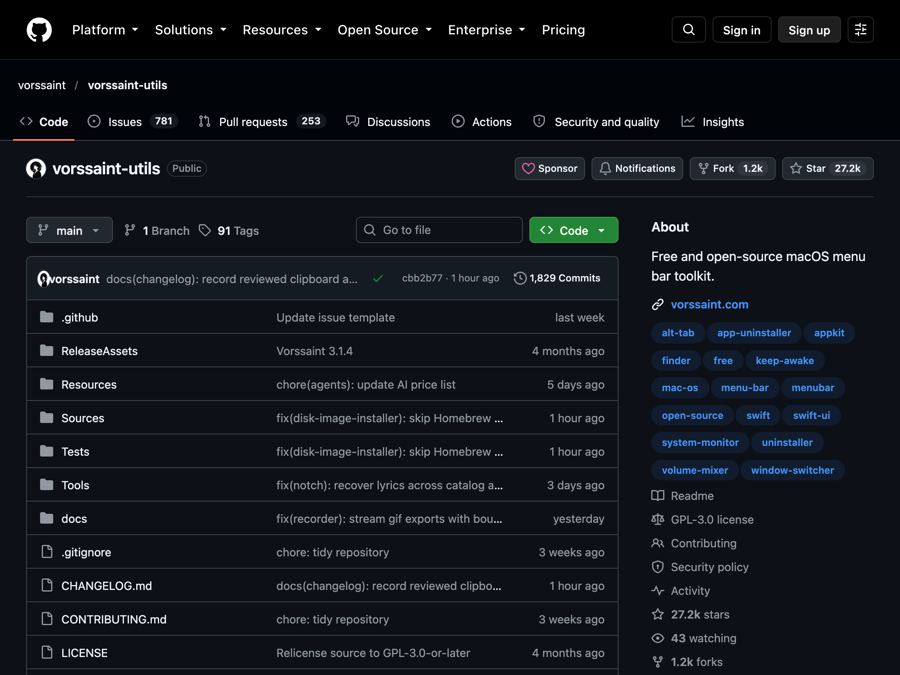This screenshot has width=900, height=675.
Task: Click the 1,829 Commits history icon
Action: 520,278
